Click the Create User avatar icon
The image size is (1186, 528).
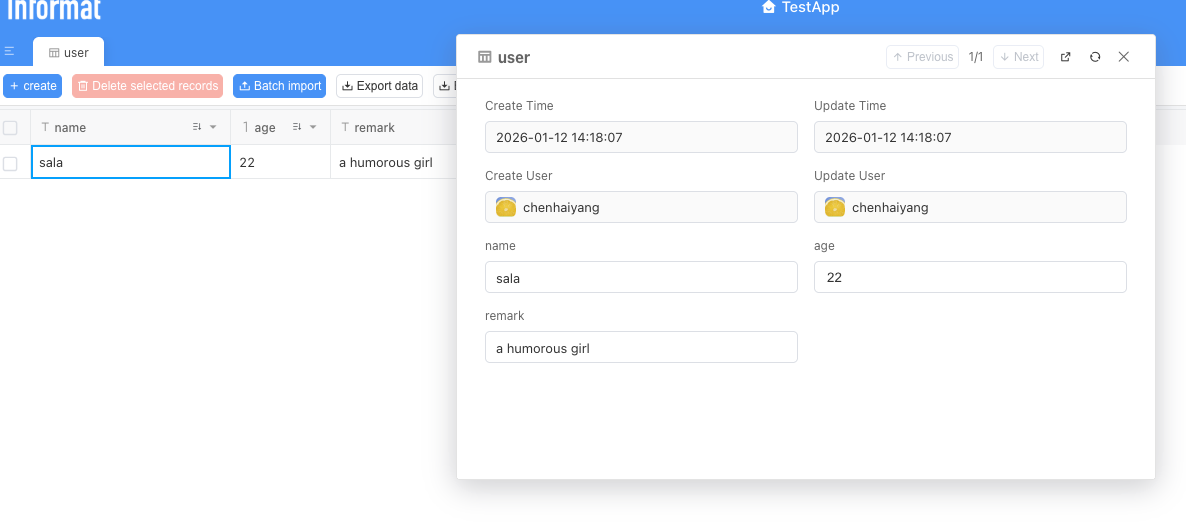tap(506, 208)
